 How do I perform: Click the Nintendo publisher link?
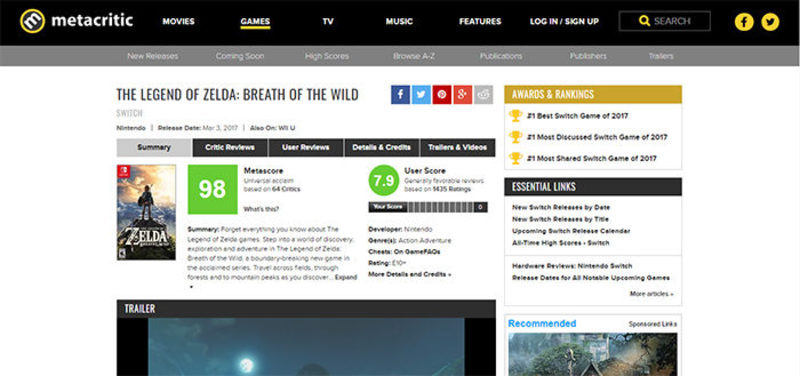coord(131,128)
